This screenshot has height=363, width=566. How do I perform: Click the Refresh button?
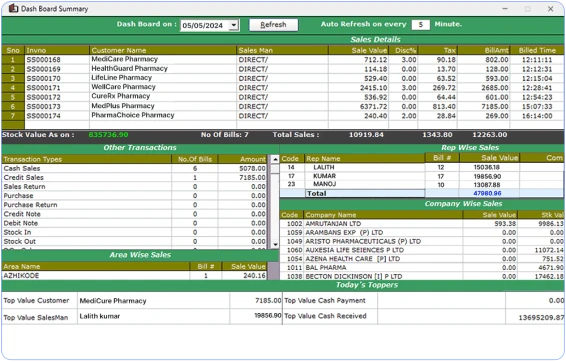tap(273, 25)
